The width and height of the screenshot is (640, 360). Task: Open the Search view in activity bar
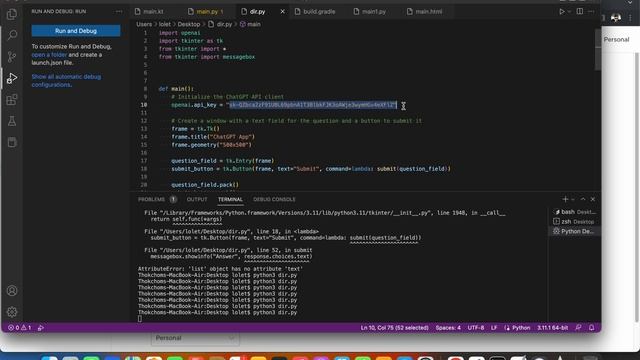point(12,36)
